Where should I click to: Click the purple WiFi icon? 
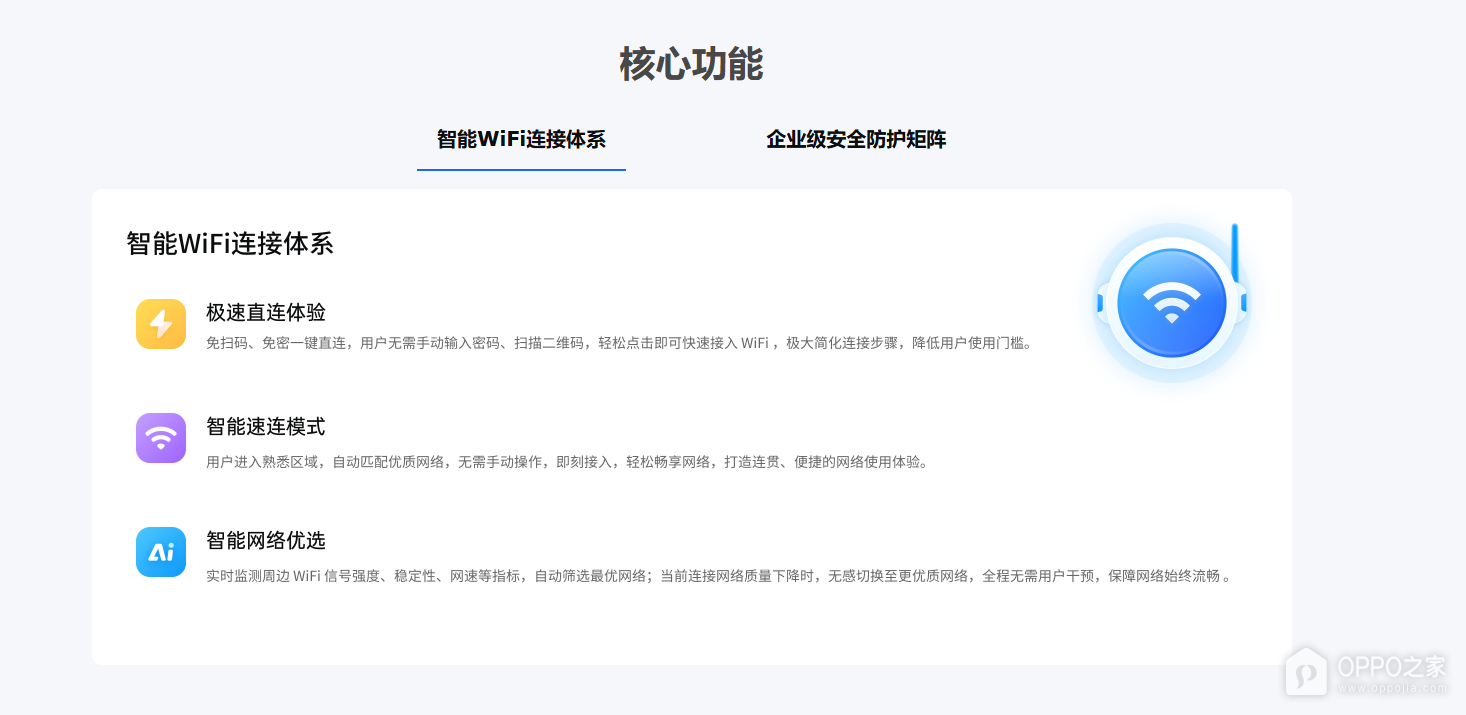click(x=161, y=438)
